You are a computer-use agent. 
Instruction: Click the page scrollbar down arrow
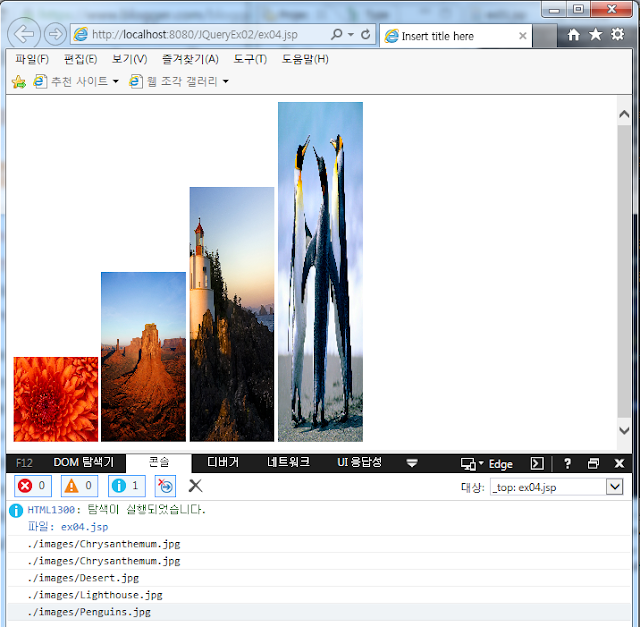point(624,430)
